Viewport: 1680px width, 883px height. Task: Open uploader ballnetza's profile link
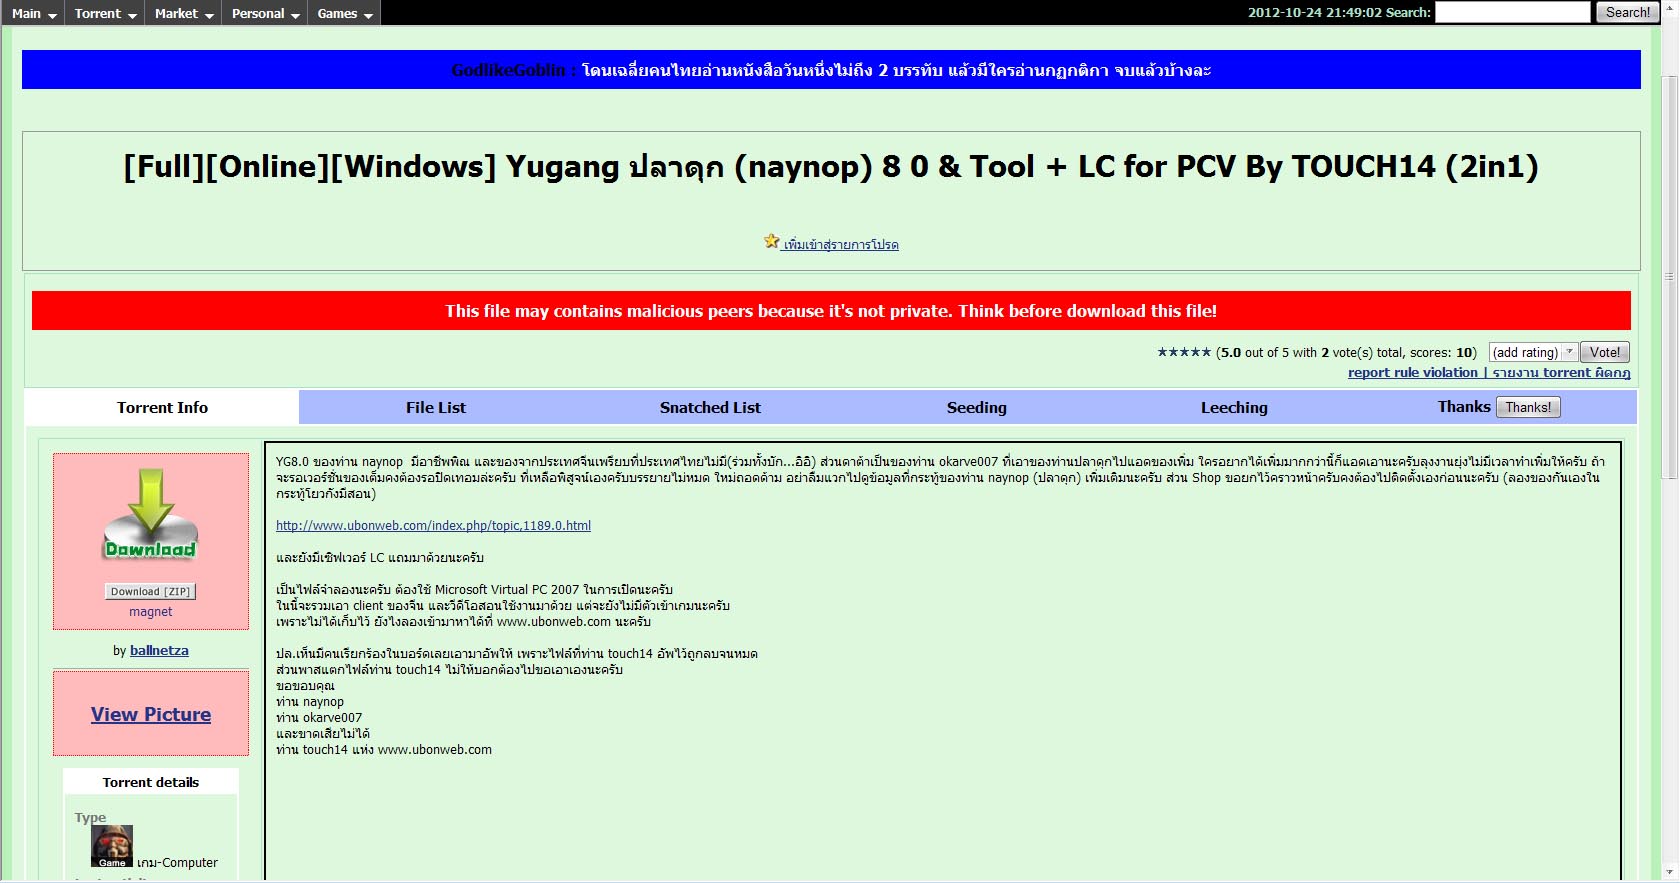(159, 650)
